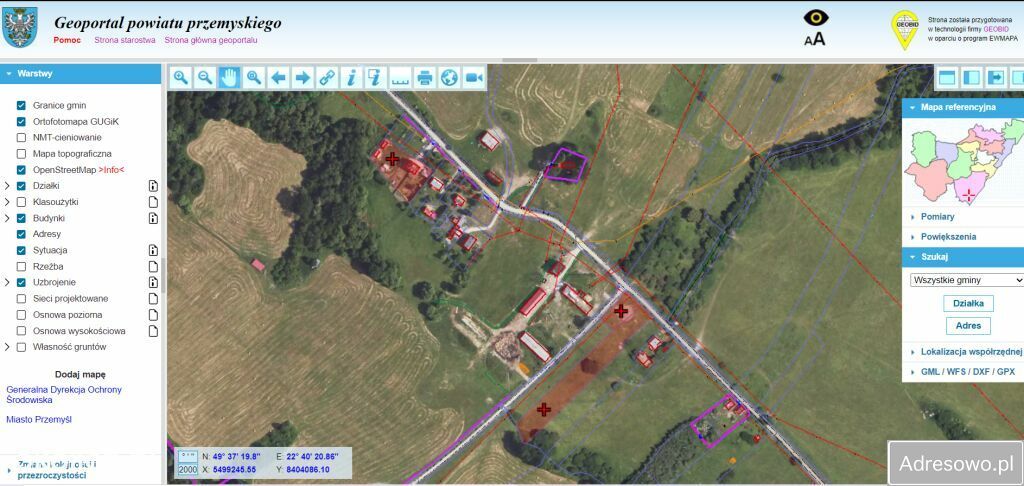Click the GEOBID yellow pin logo

tap(905, 29)
